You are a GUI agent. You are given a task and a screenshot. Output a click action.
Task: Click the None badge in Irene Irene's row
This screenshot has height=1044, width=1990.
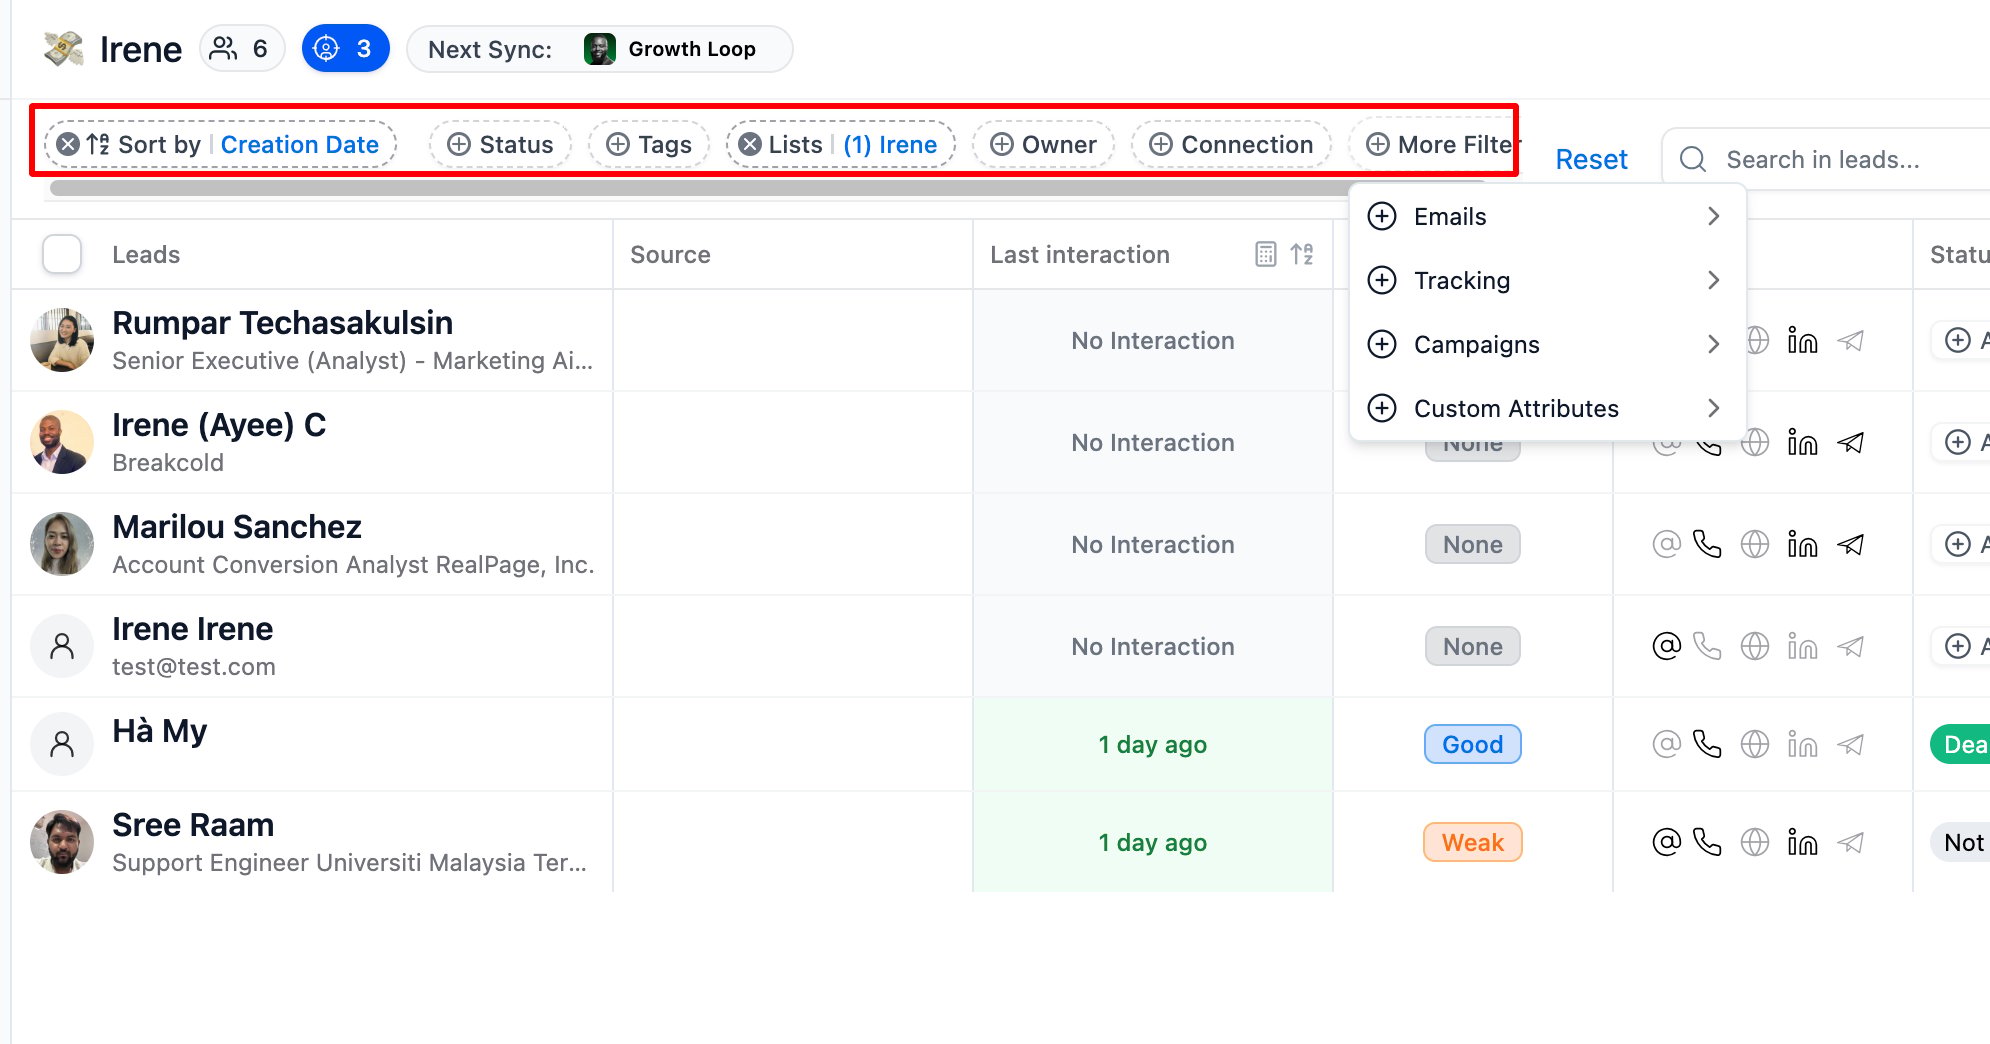[1472, 647]
